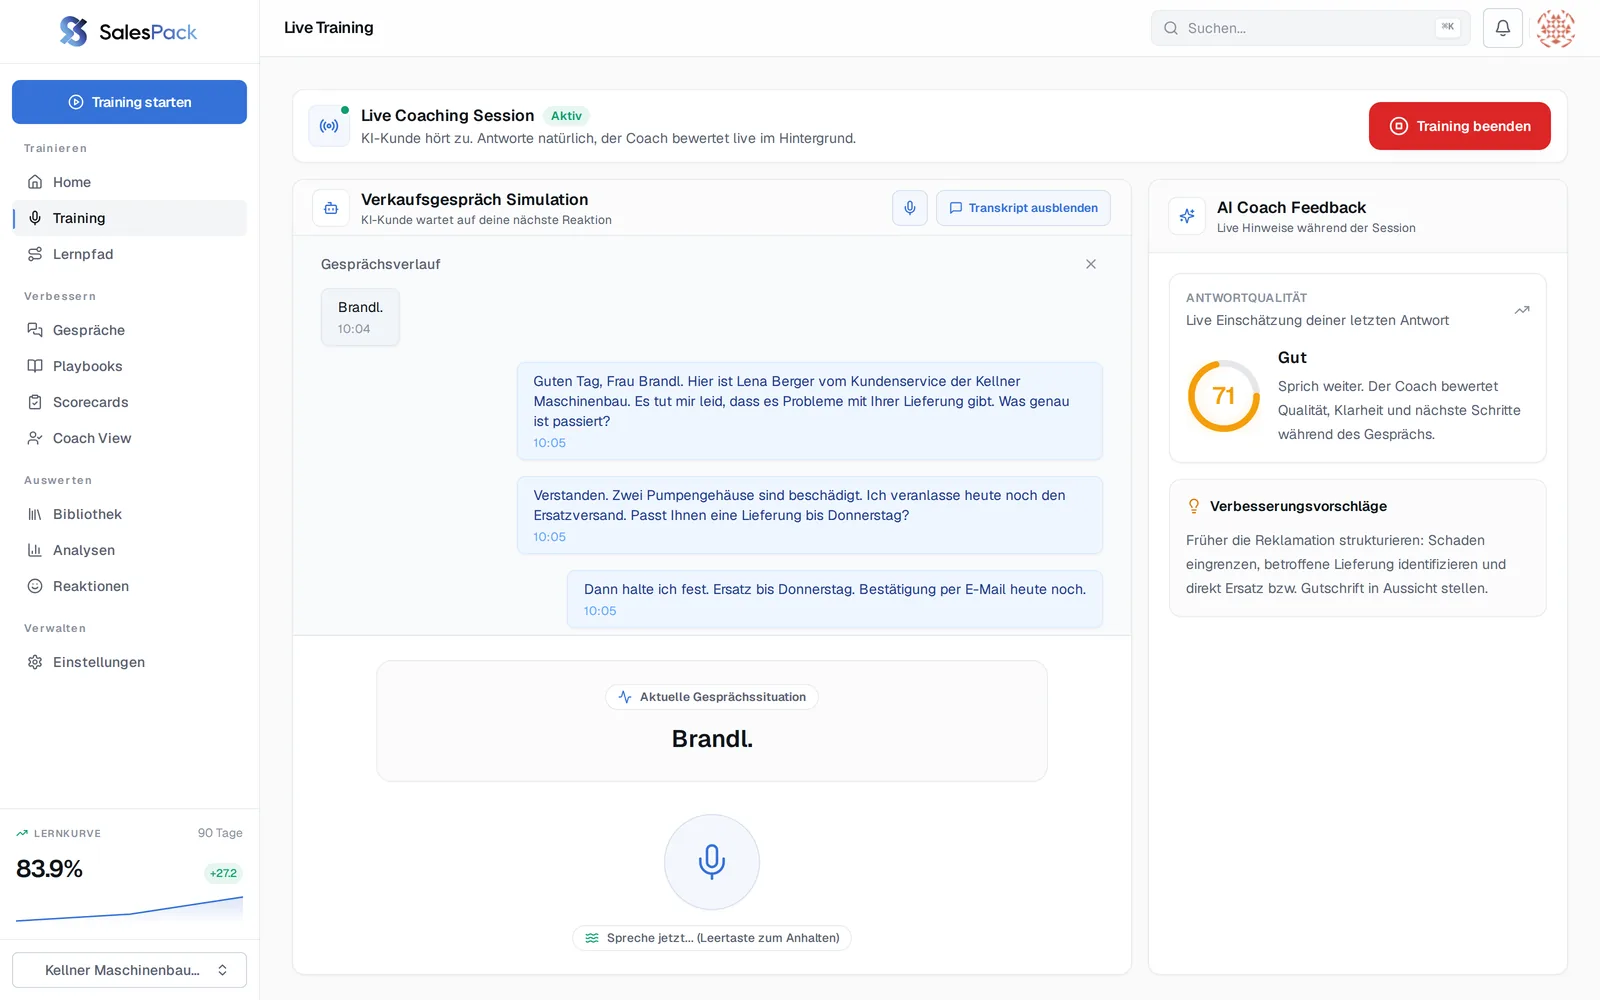Select Training in the sidebar
Image resolution: width=1600 pixels, height=1000 pixels.
point(129,218)
